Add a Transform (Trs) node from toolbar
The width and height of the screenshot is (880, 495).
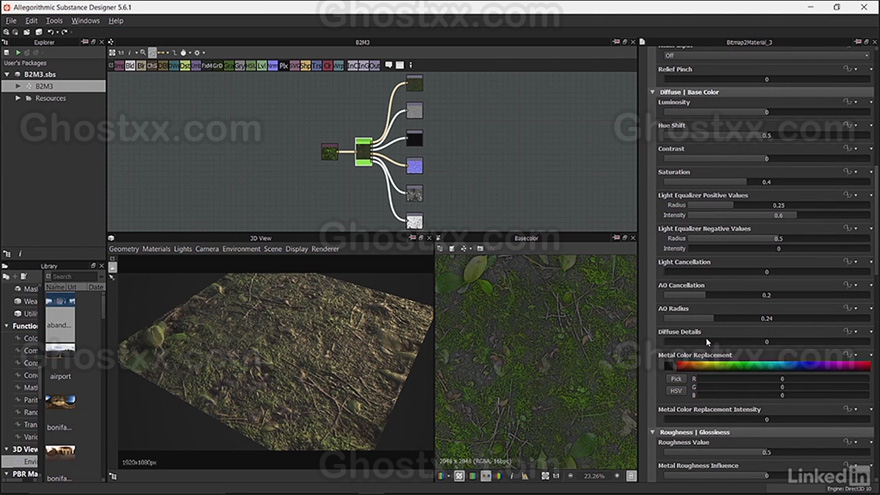[317, 66]
